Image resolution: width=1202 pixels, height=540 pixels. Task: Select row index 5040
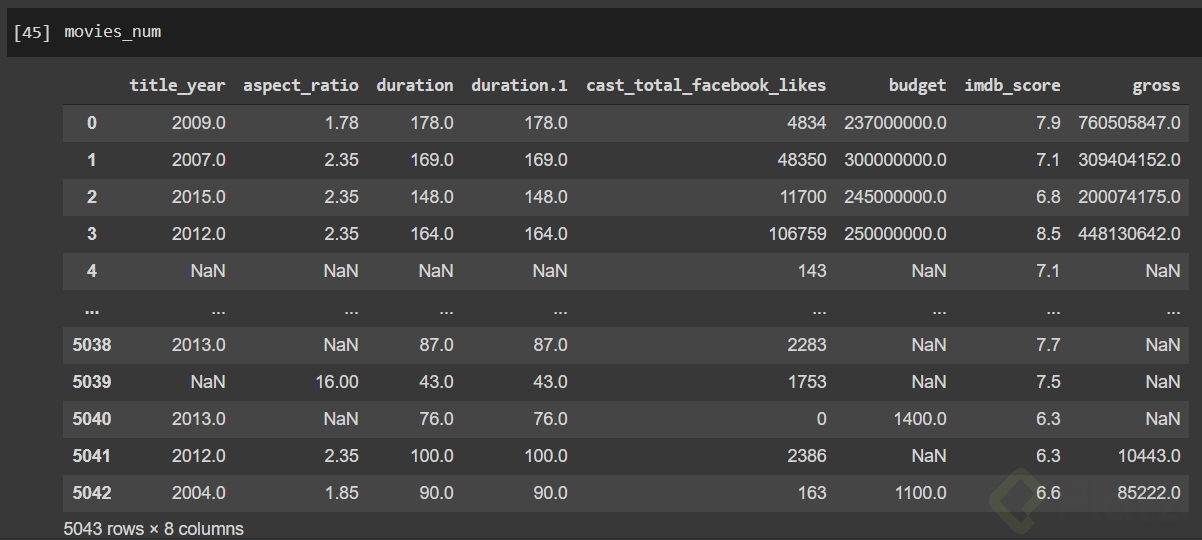pyautogui.click(x=92, y=418)
